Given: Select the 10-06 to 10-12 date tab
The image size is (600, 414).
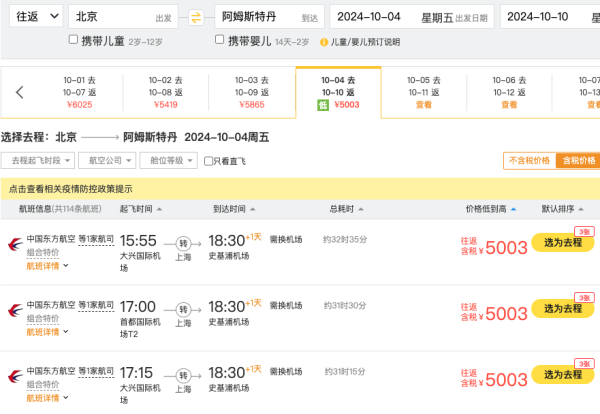Looking at the screenshot, I should click(x=509, y=92).
